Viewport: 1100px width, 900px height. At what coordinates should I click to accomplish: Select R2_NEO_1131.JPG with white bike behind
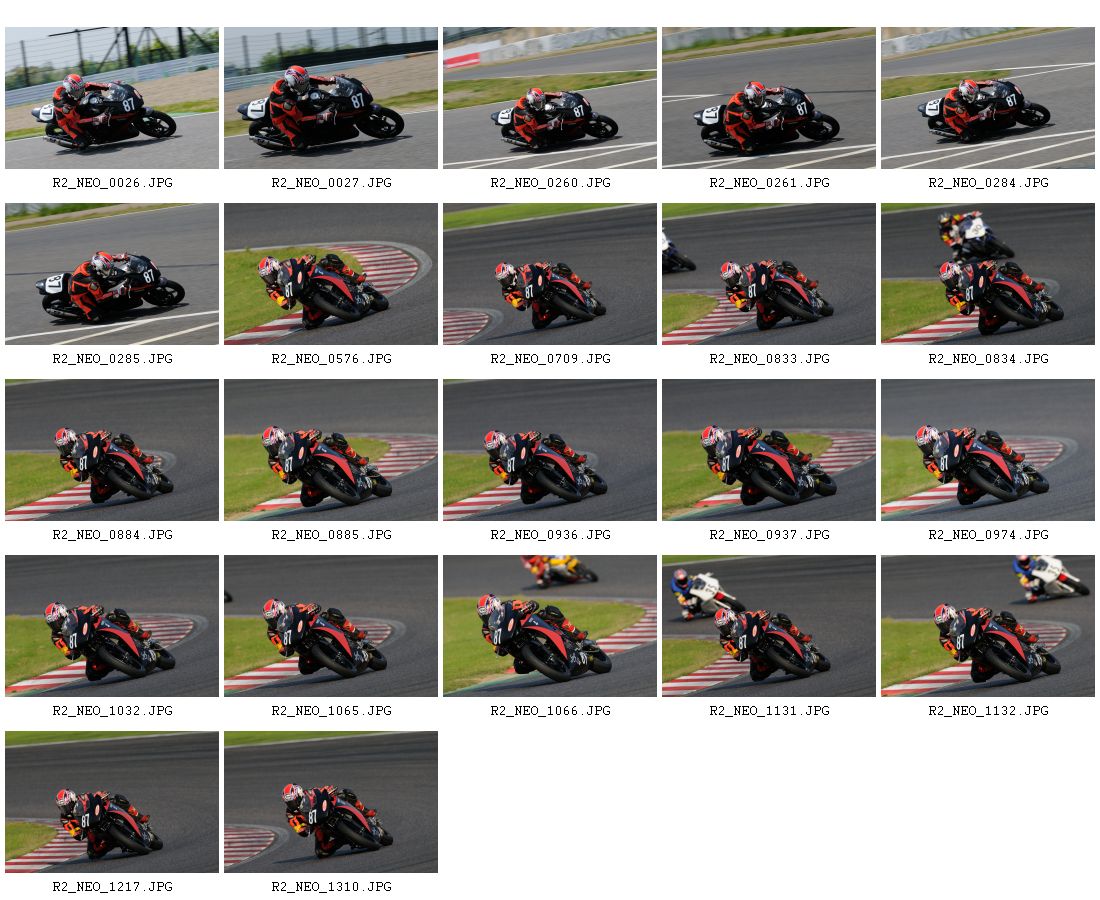pos(768,626)
